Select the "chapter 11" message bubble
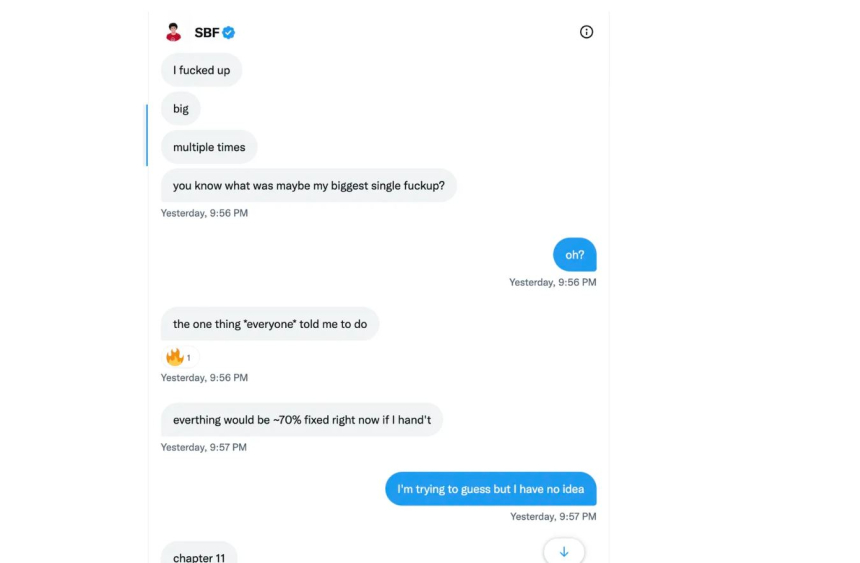Screen dimensions: 860x563 [x=199, y=554]
